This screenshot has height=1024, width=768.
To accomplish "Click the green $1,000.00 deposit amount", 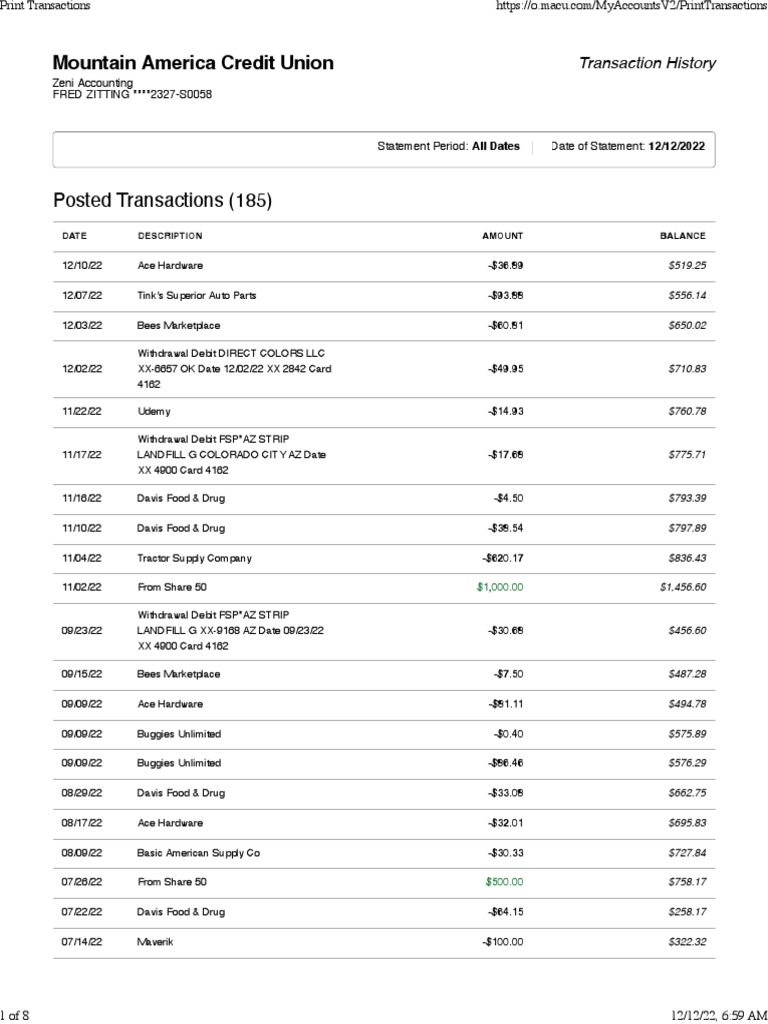I will [x=500, y=587].
